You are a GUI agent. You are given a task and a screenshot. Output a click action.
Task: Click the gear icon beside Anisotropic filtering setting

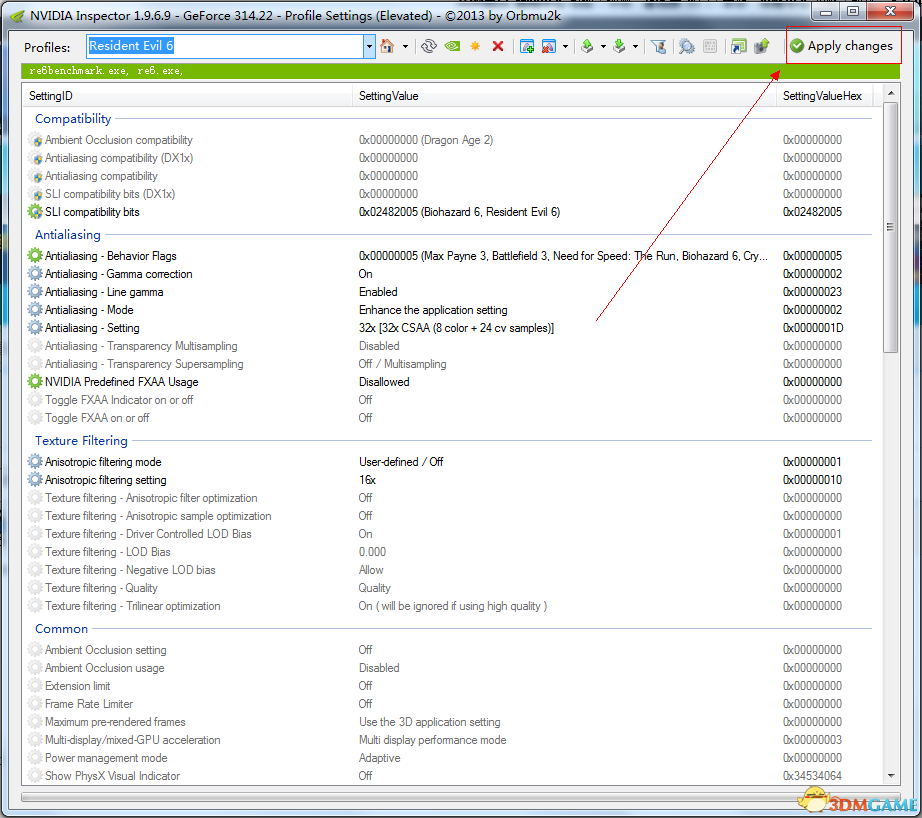pos(35,480)
